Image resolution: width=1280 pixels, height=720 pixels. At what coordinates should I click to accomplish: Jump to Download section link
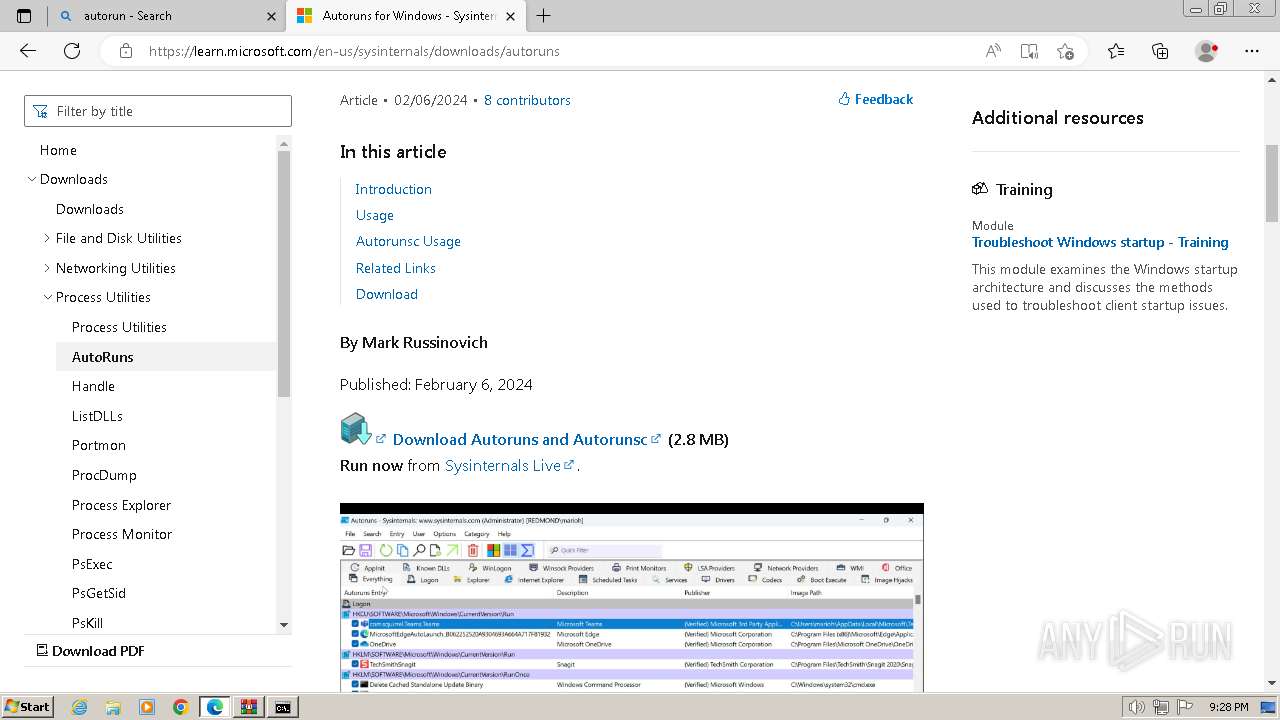click(387, 294)
